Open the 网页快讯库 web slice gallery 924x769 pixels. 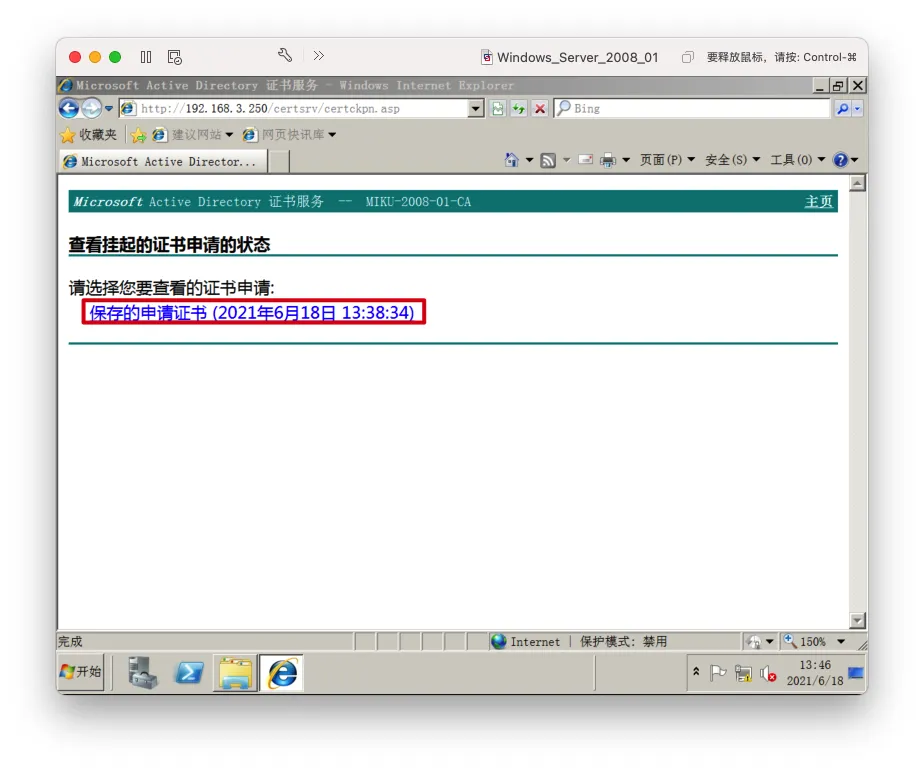[289, 135]
